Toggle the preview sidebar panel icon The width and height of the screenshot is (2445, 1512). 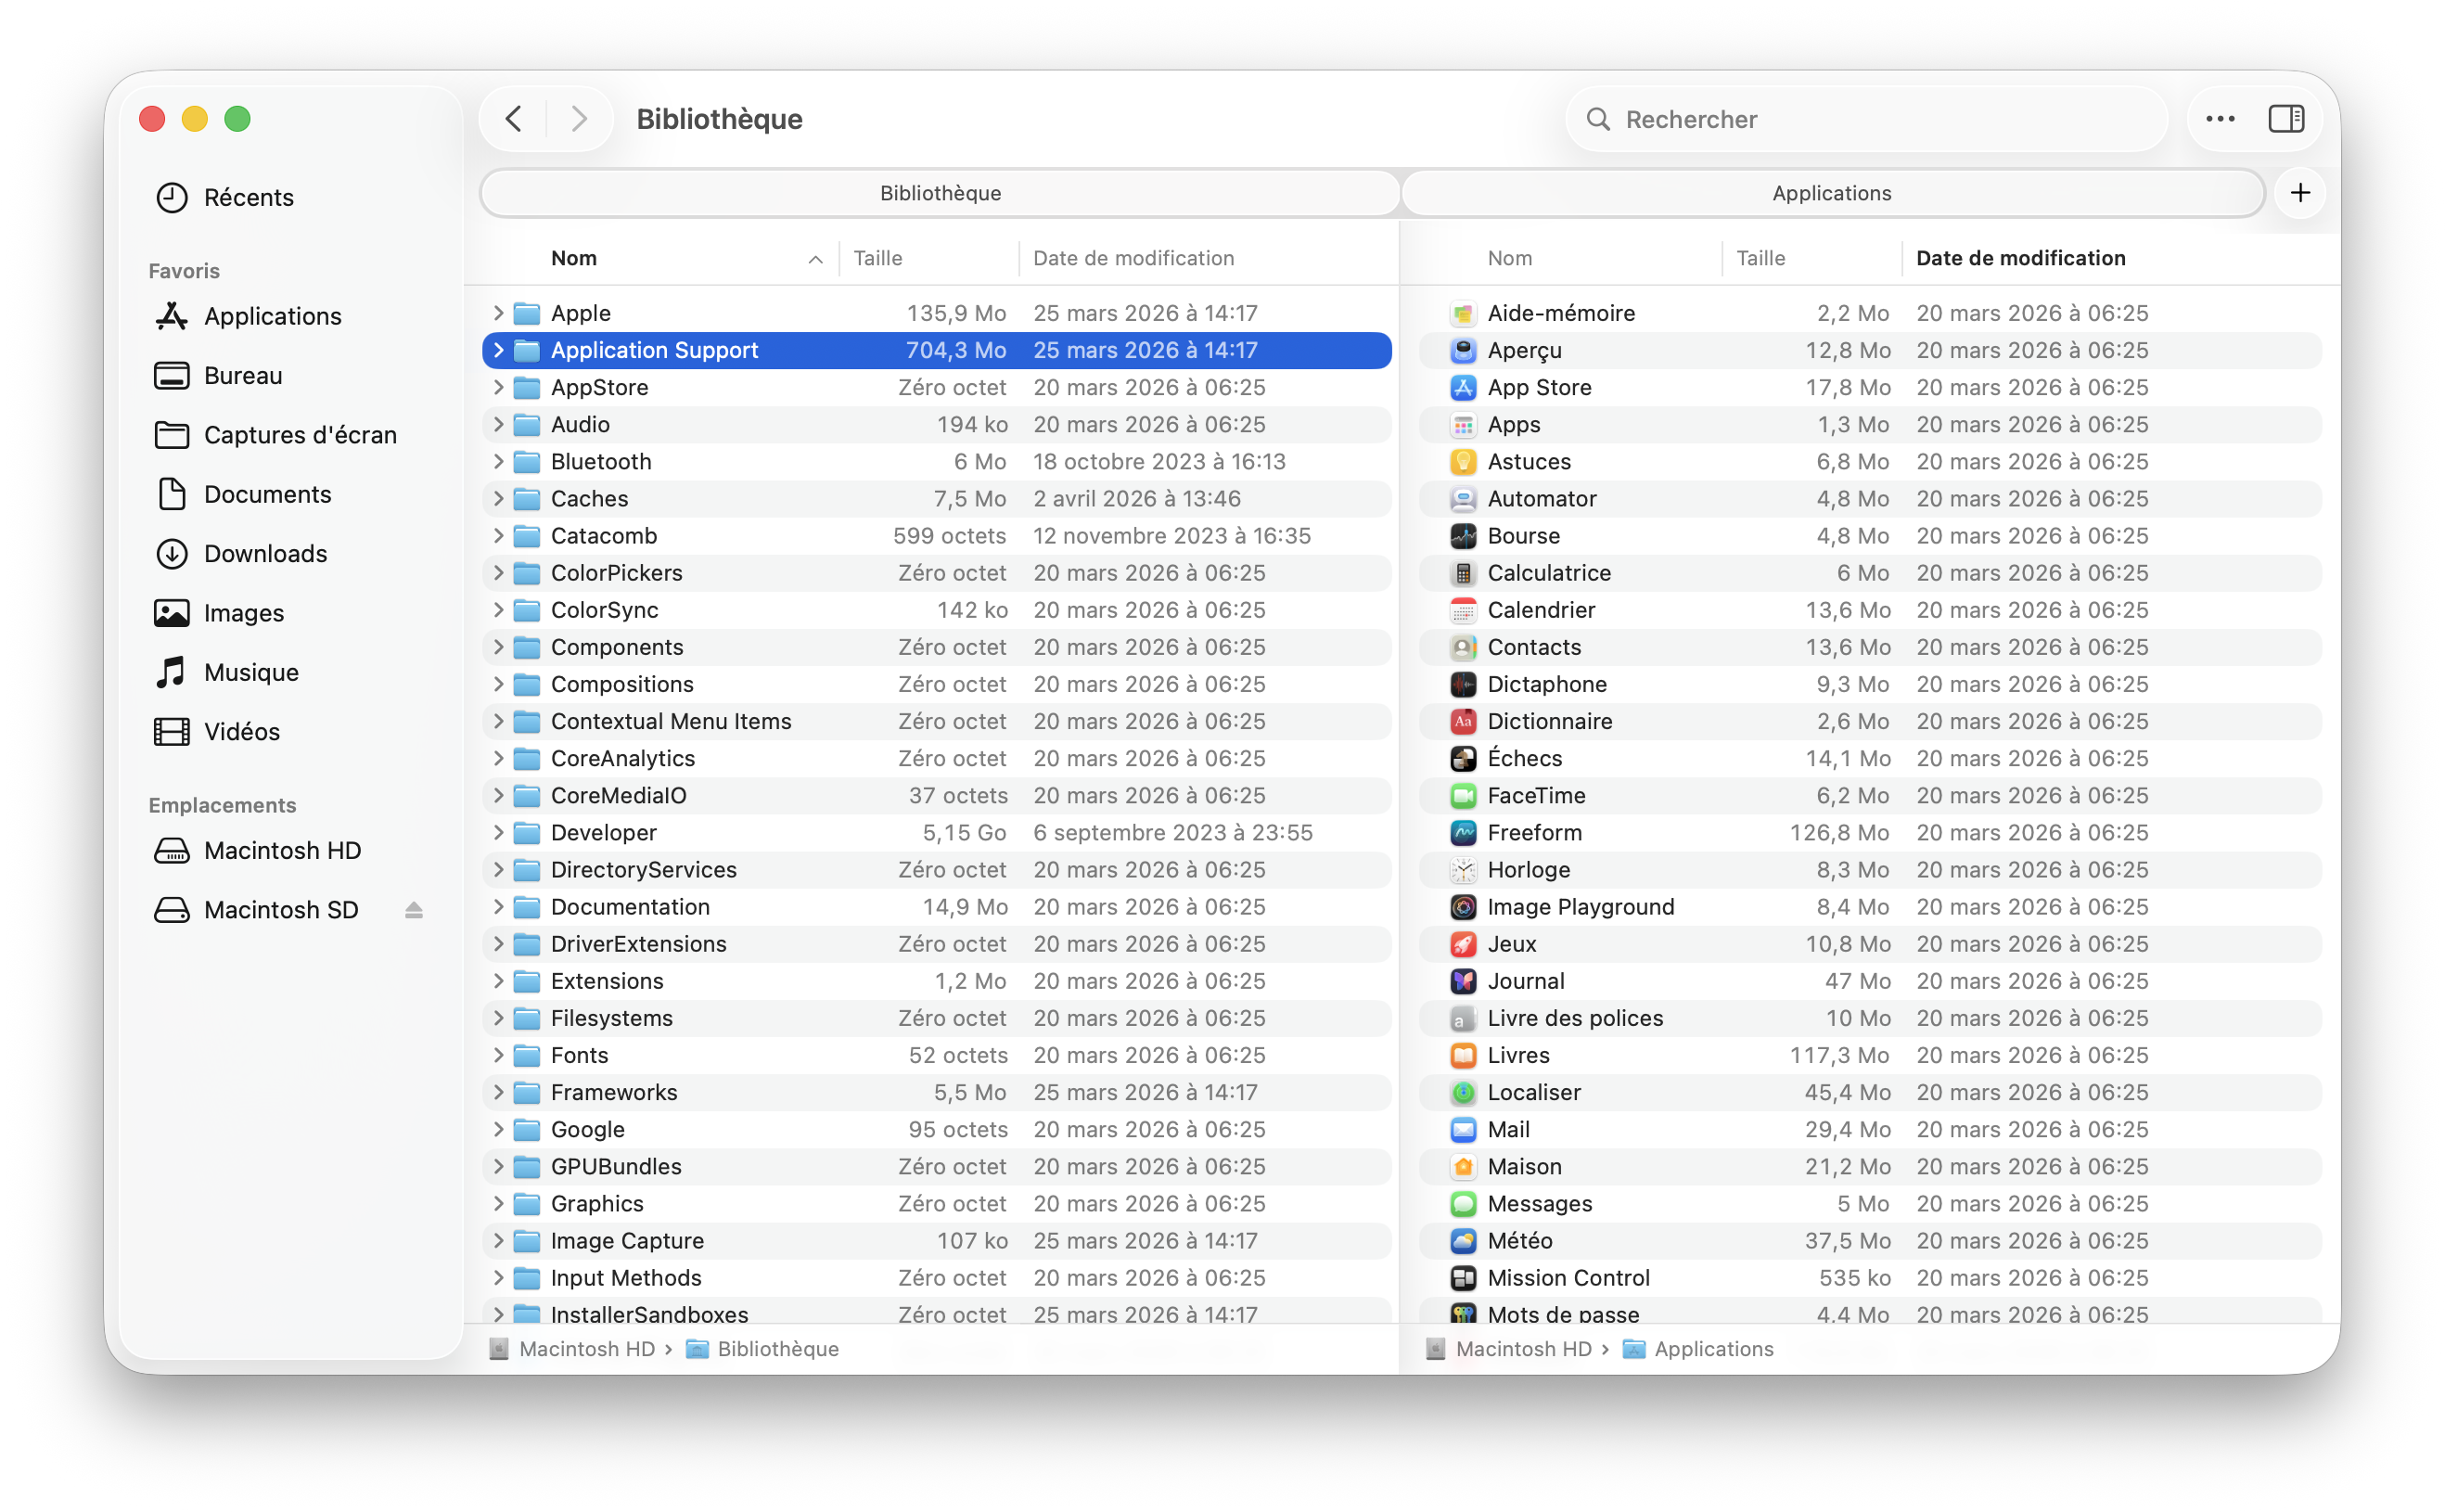click(2285, 119)
